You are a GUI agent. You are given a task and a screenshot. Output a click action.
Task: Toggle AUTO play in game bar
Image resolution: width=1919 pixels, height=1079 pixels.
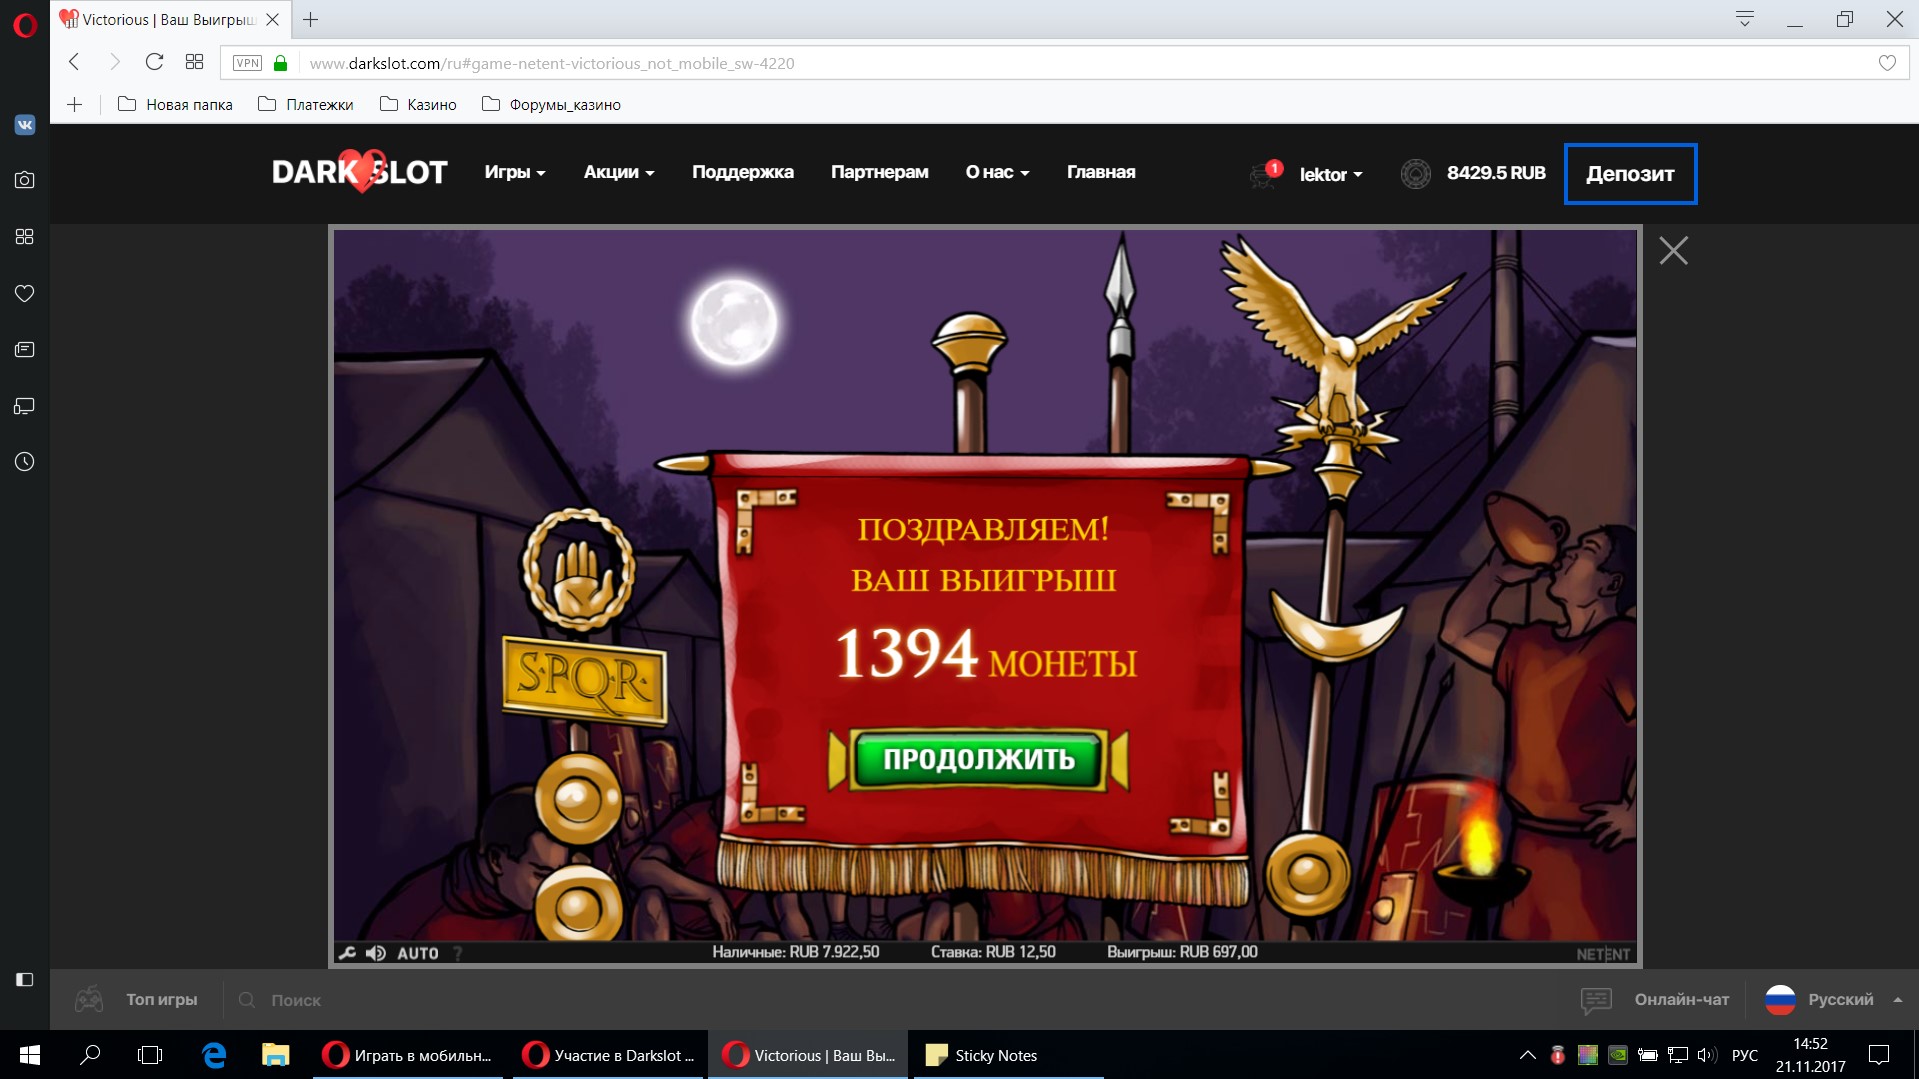point(418,953)
